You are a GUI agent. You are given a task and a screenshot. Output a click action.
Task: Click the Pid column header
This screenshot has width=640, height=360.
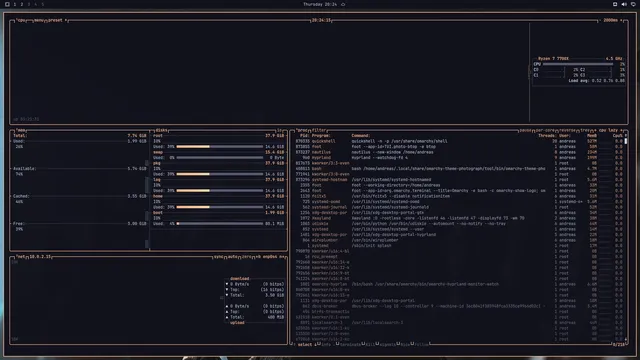(x=304, y=136)
